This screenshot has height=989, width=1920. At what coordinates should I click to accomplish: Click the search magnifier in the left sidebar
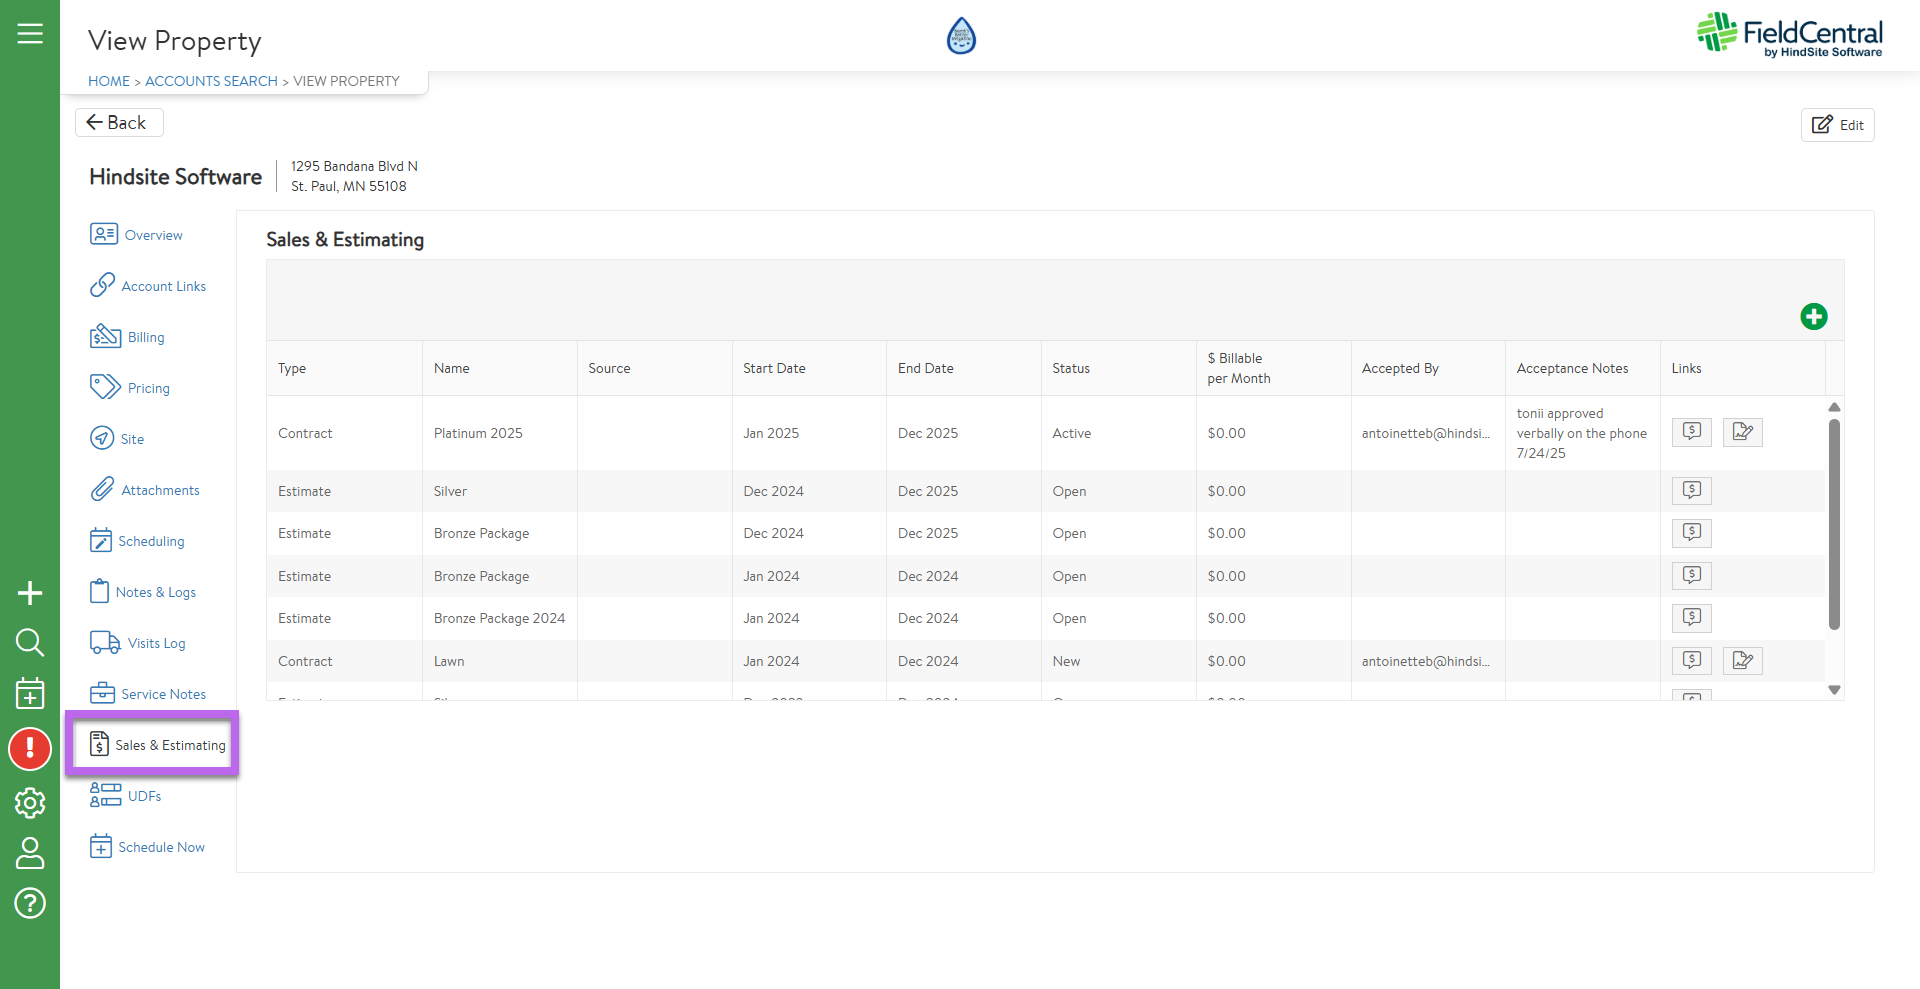click(30, 643)
